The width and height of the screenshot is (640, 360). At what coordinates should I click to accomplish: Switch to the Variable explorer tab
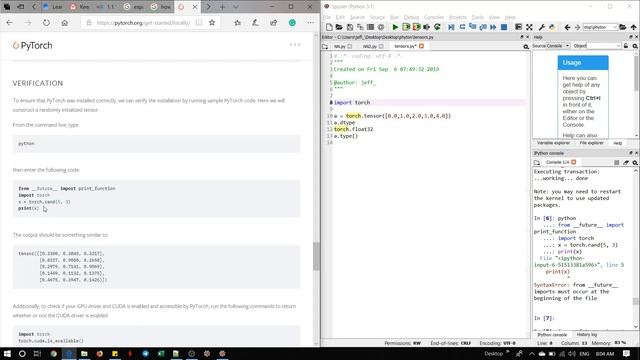(x=553, y=143)
